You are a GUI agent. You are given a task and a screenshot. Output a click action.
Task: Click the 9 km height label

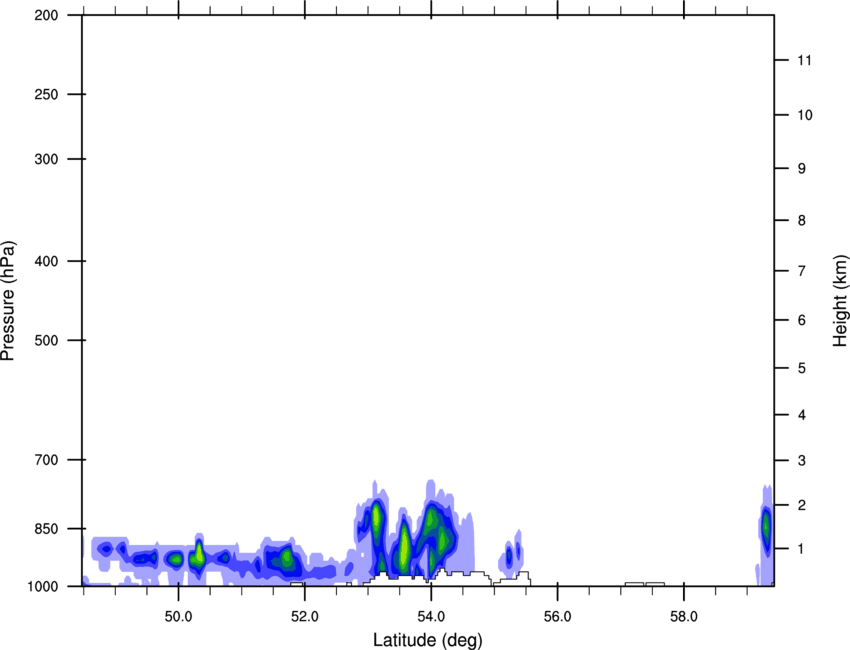pos(802,169)
